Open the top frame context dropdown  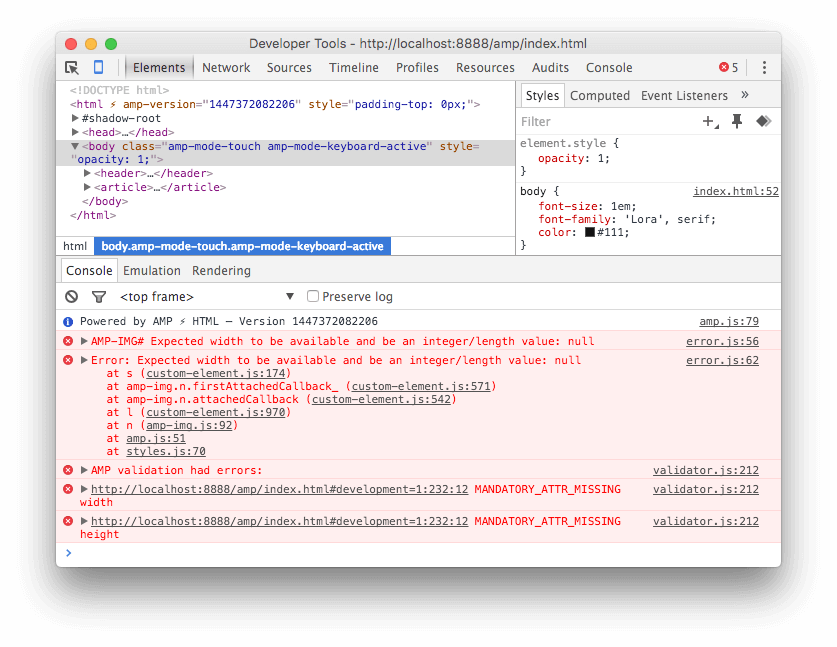[207, 297]
